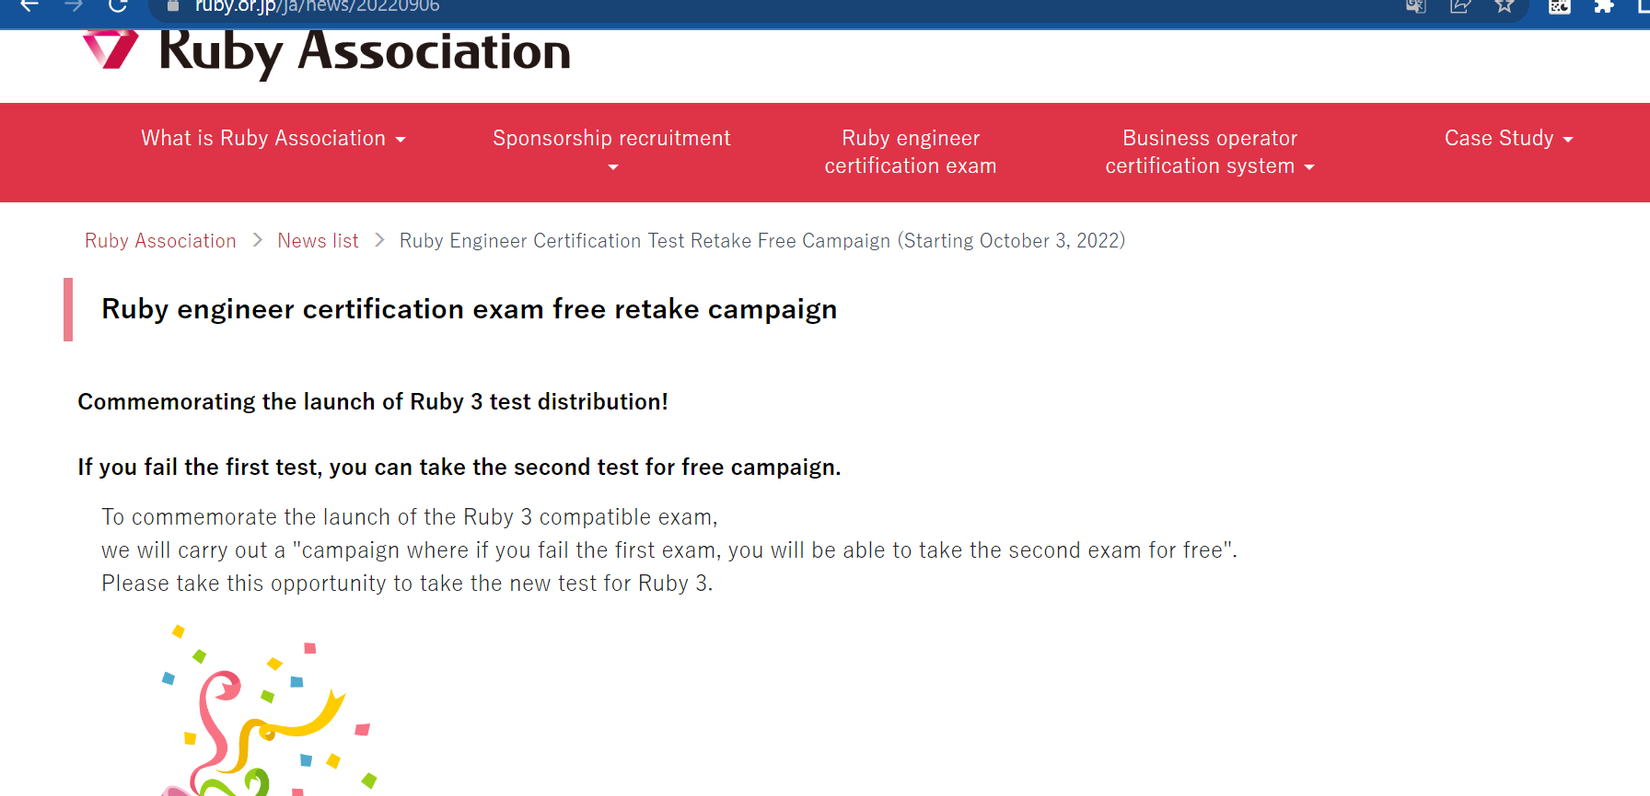This screenshot has width=1650, height=796.
Task: Click the confetti celebration image
Action: (x=269, y=711)
